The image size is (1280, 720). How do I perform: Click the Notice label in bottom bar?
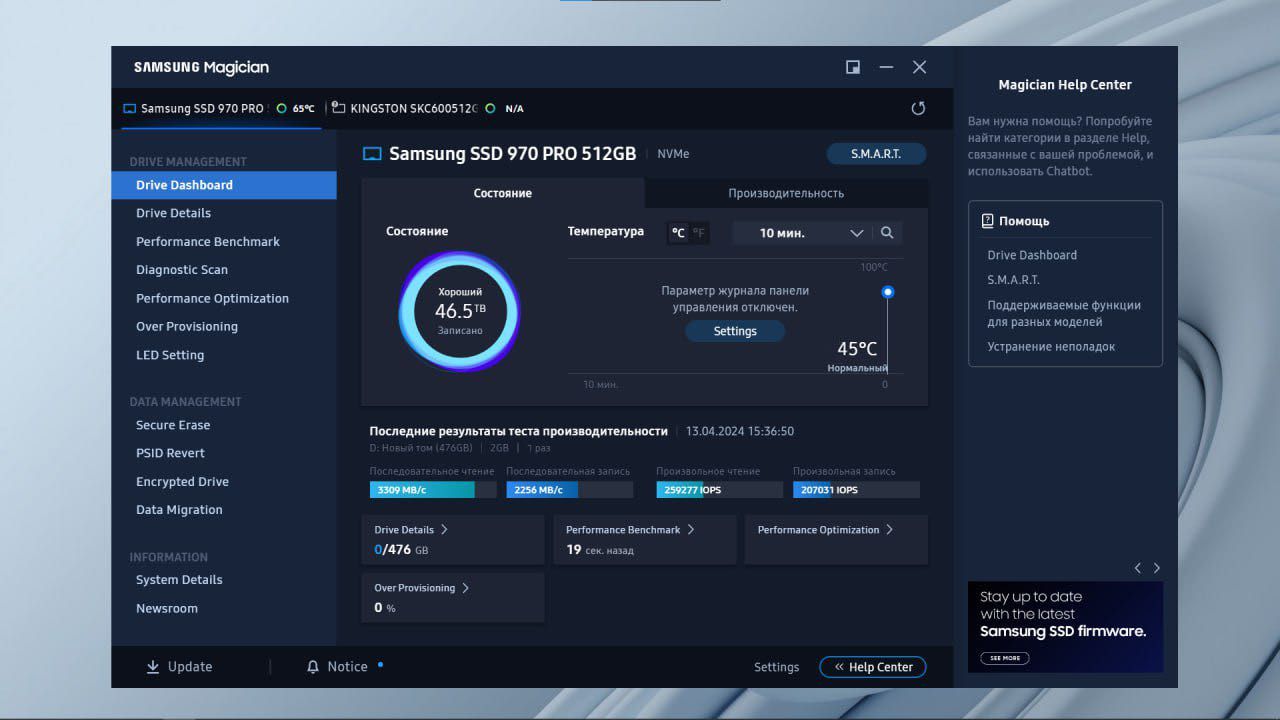(x=347, y=667)
